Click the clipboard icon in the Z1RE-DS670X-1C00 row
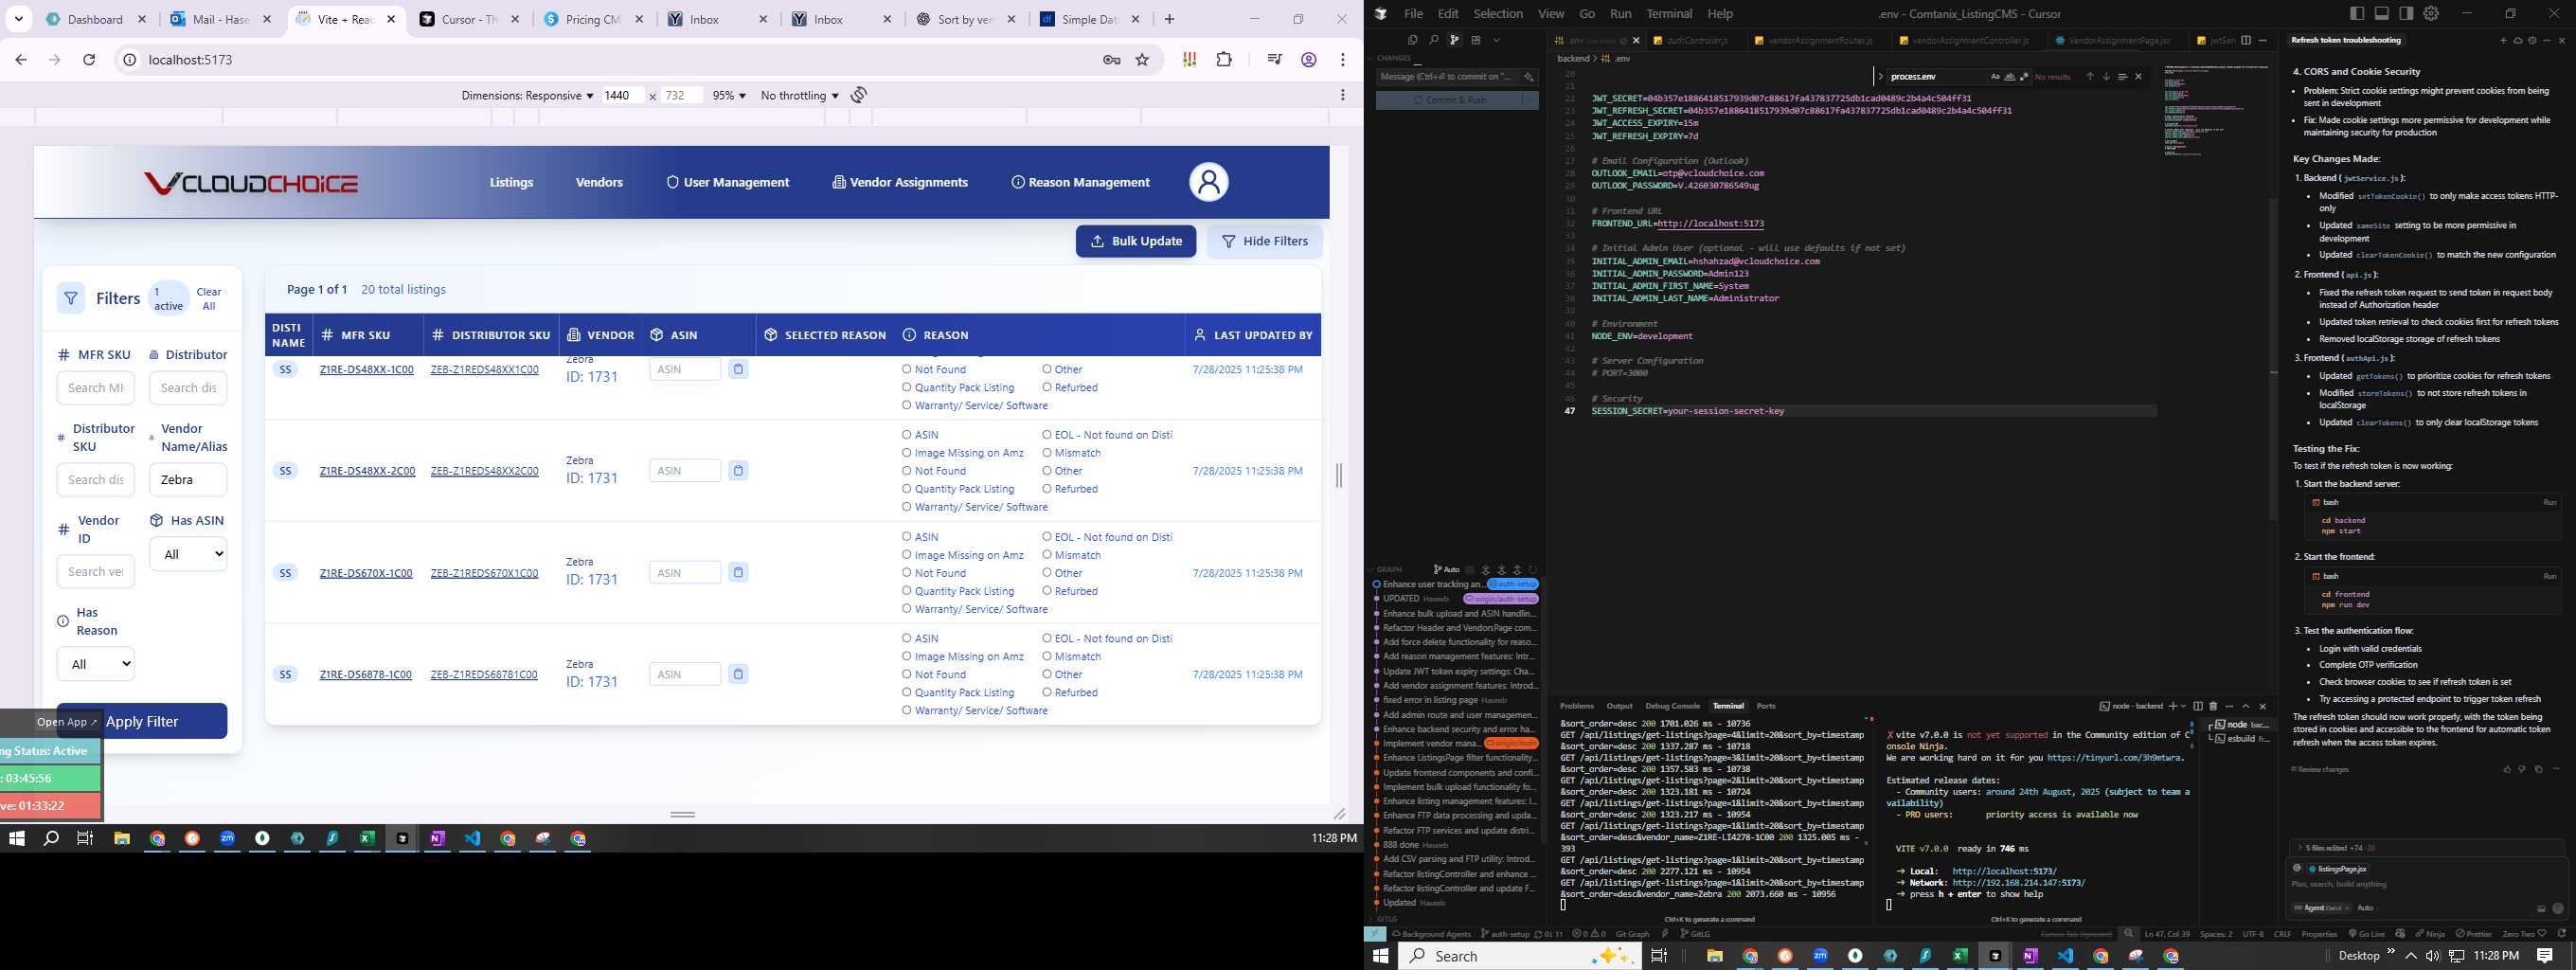Image resolution: width=2576 pixels, height=970 pixels. tap(738, 573)
